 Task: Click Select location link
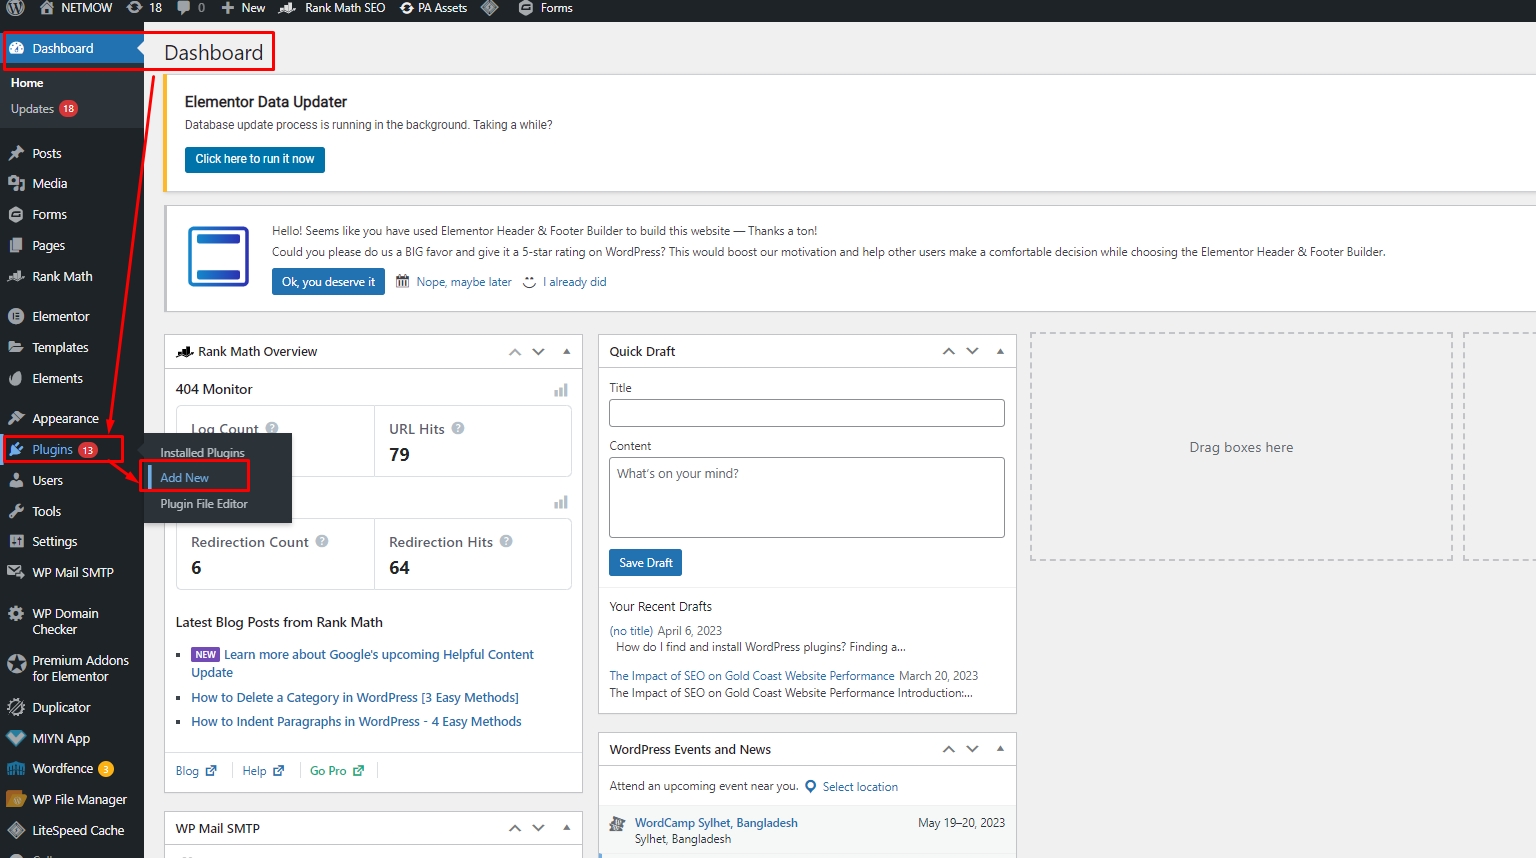860,787
